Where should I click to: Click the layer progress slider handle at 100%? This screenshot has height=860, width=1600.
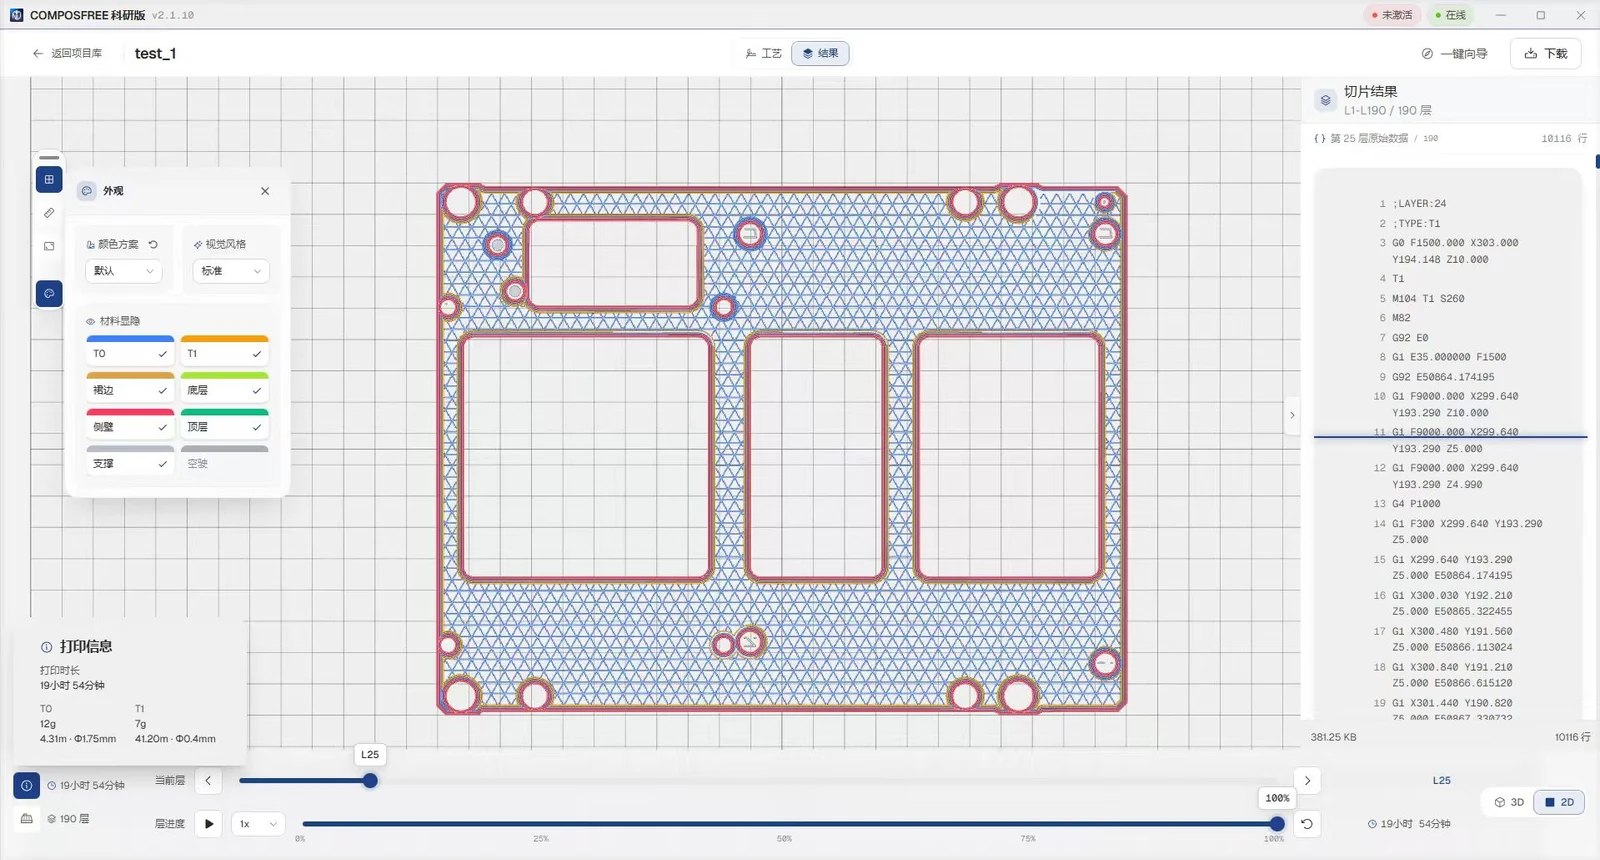point(1277,824)
